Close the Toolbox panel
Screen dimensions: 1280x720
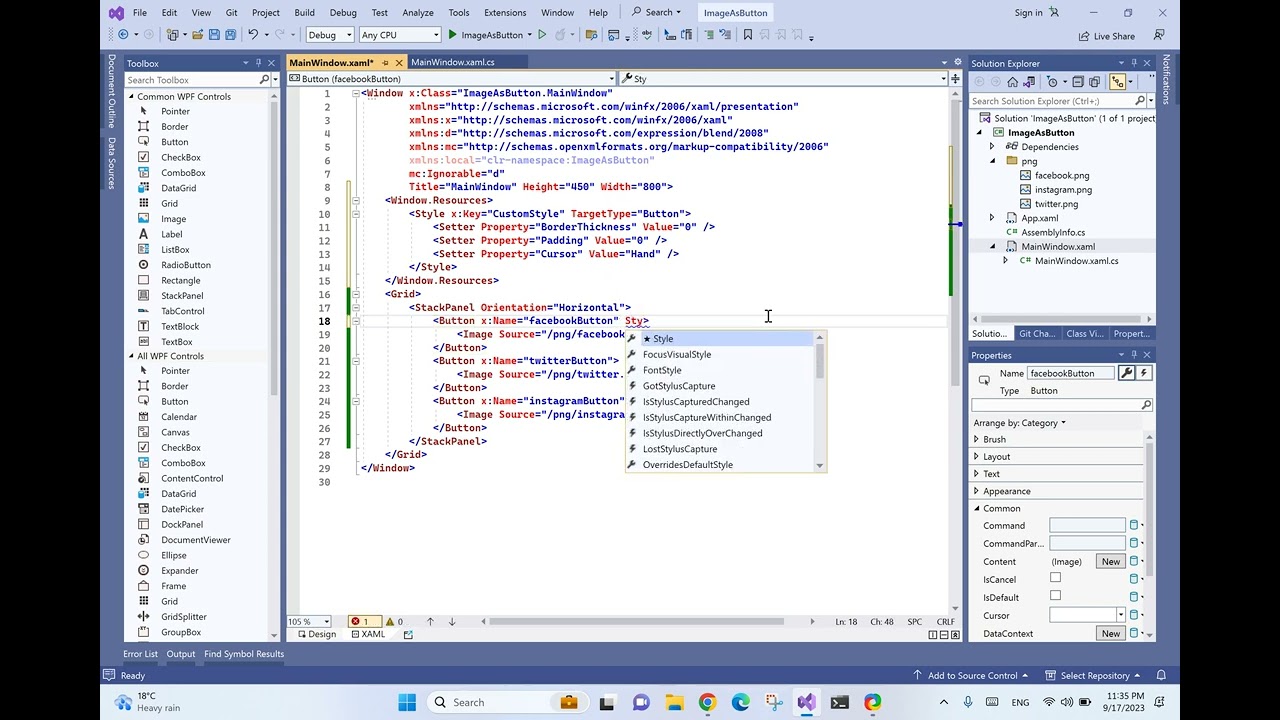click(x=271, y=63)
